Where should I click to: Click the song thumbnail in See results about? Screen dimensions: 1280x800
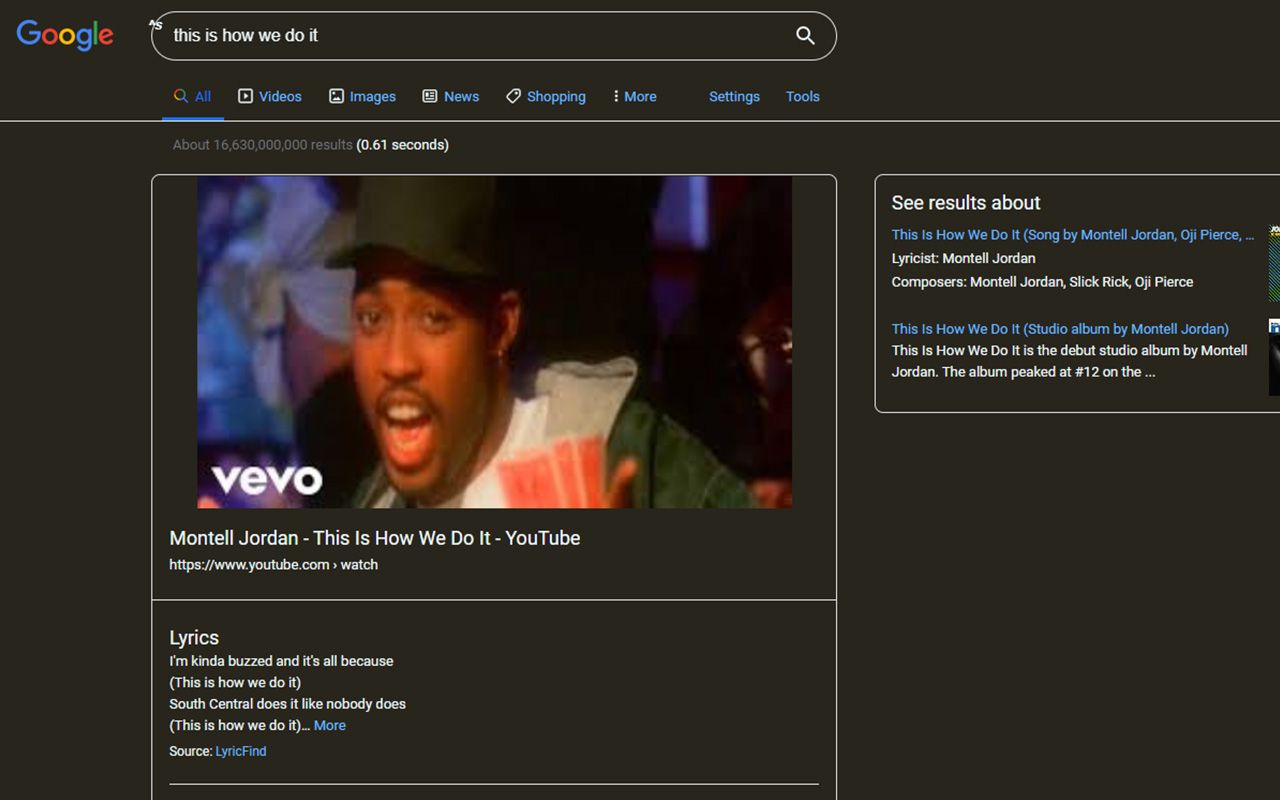point(1274,263)
